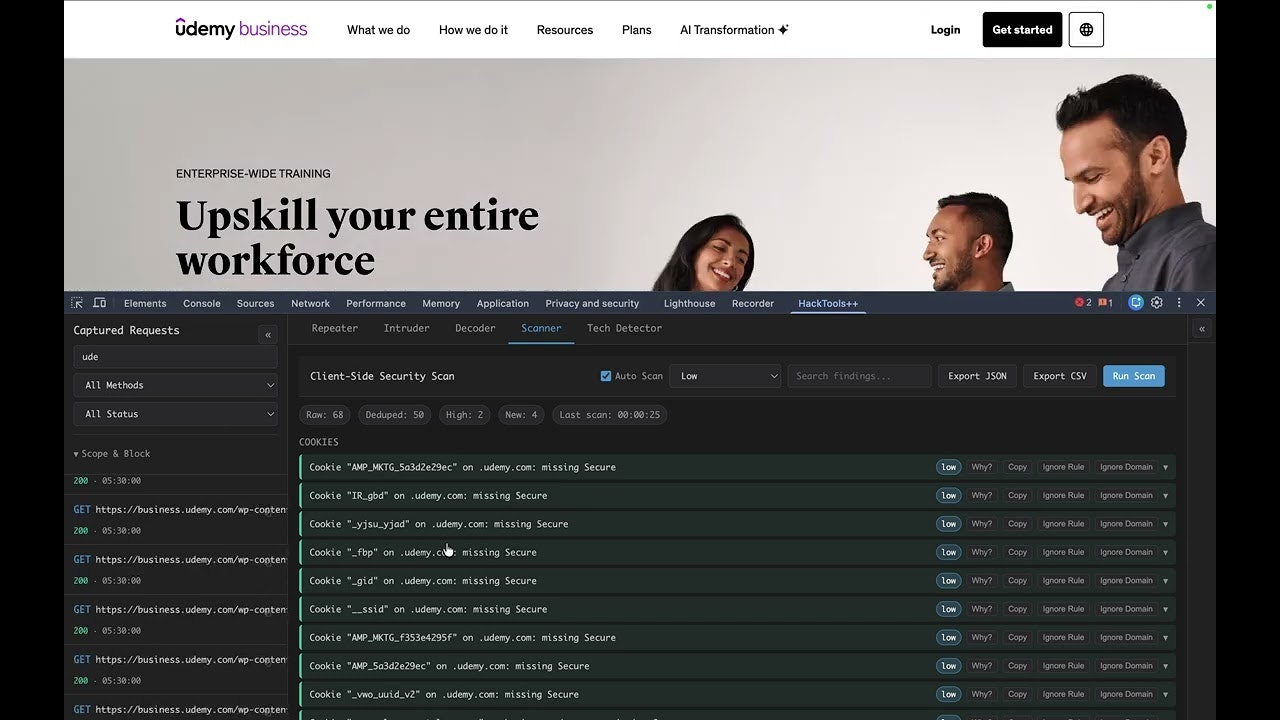Click the orange issues indicator icon
Image resolution: width=1280 pixels, height=720 pixels.
point(1101,303)
